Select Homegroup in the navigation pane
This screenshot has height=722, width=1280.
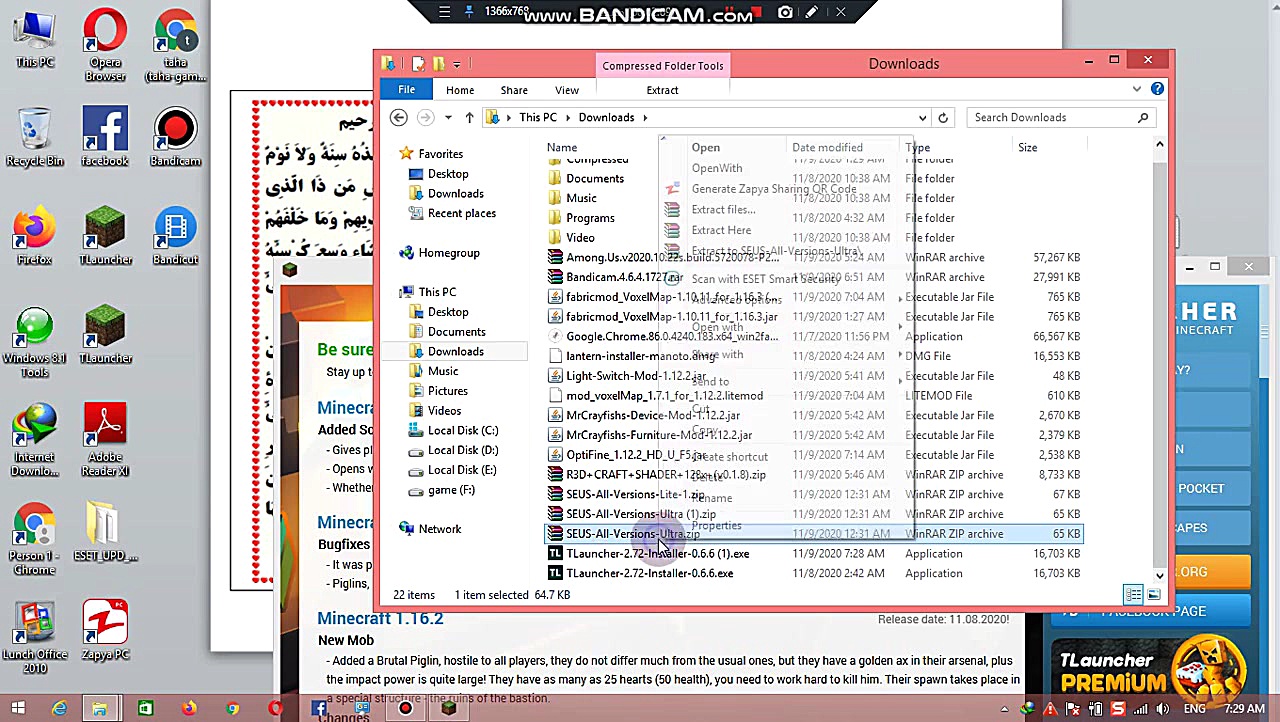(x=449, y=253)
